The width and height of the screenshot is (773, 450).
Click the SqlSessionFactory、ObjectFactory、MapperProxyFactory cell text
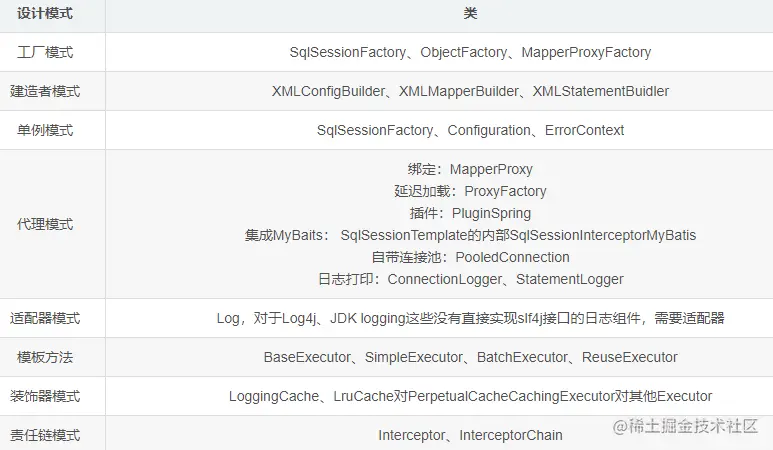[470, 52]
